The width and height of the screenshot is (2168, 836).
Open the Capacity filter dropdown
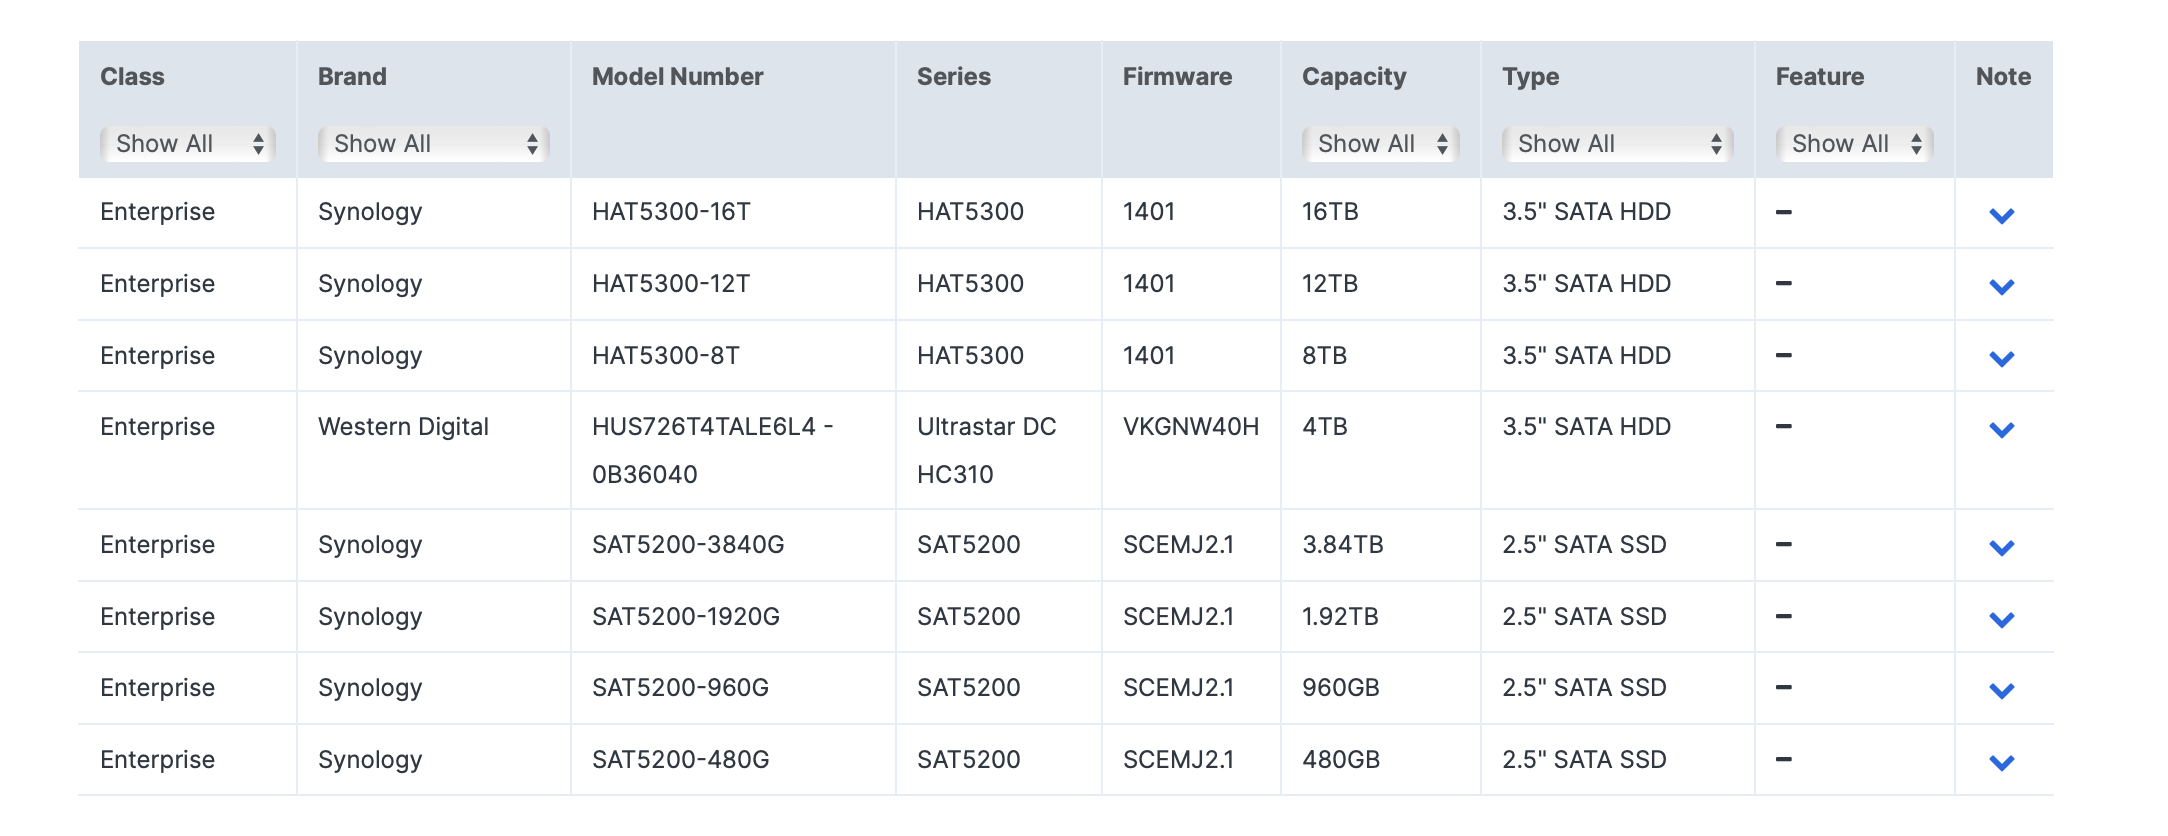click(1380, 144)
